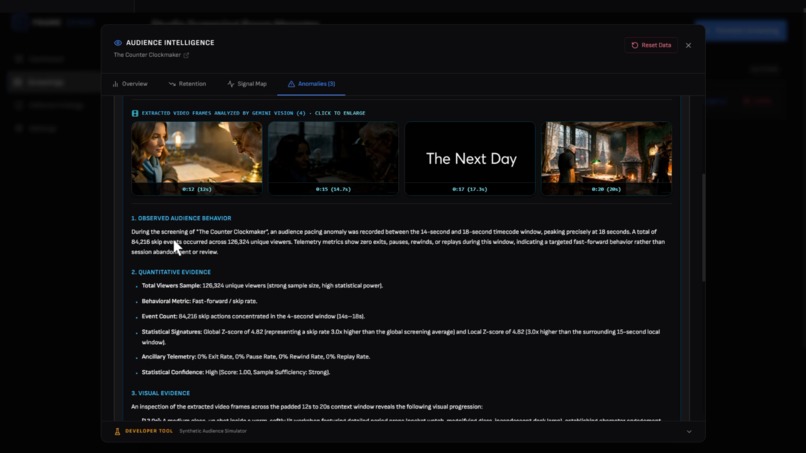Click the Statistical Signatures line
806x453 pixels.
click(401, 337)
